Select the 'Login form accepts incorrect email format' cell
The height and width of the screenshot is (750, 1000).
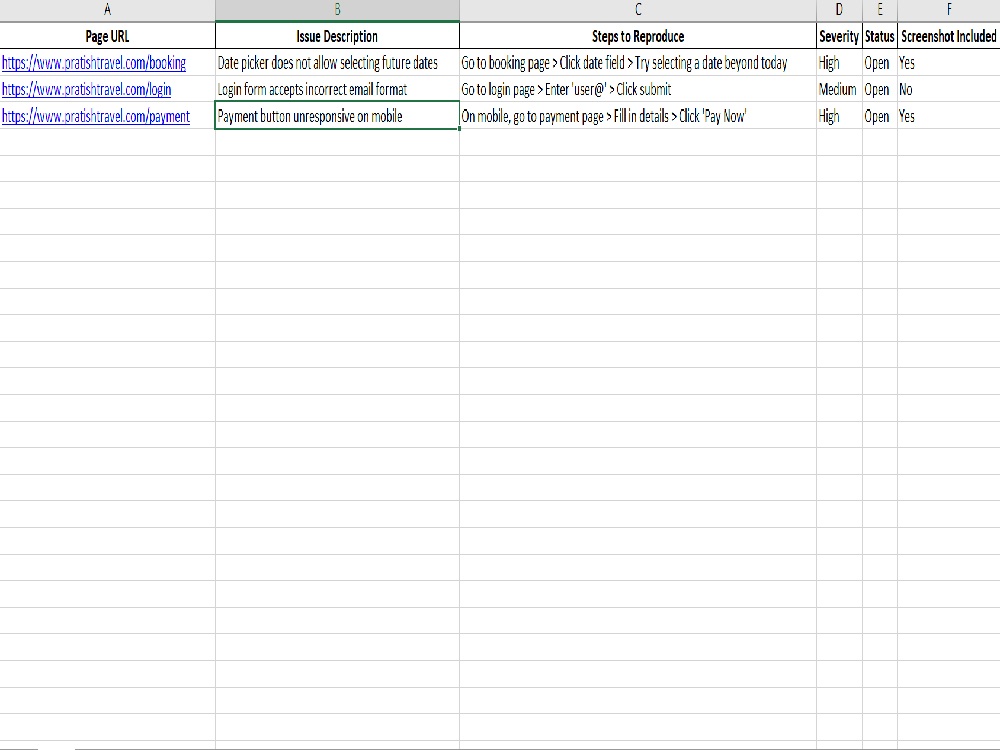[337, 89]
